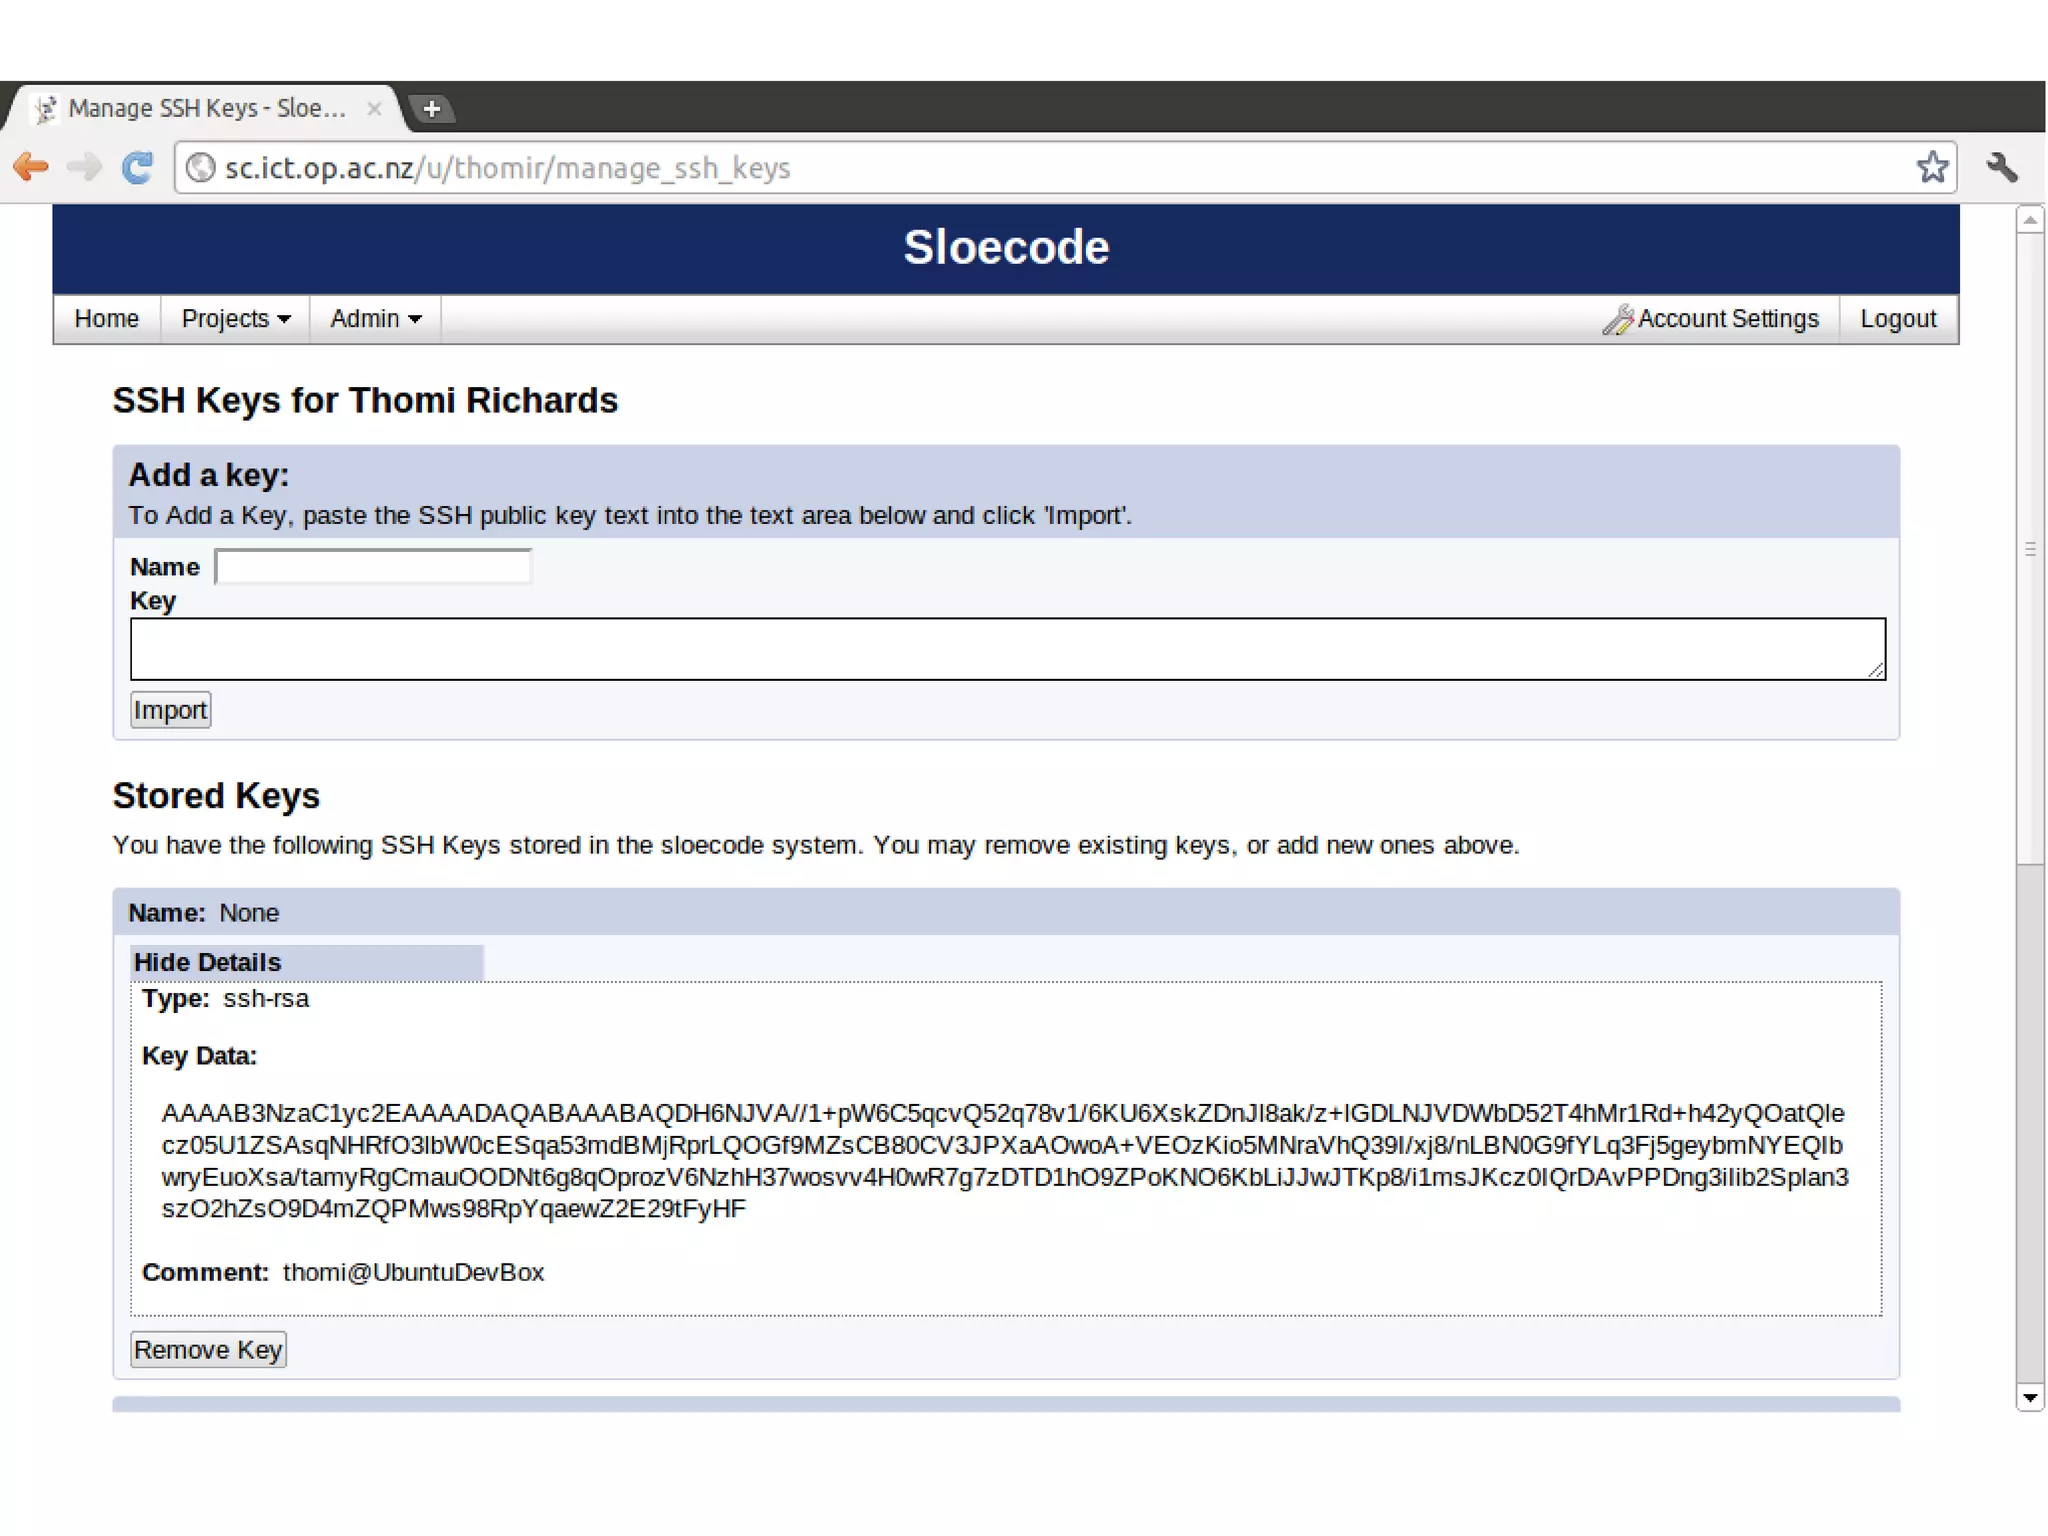Click the browser forward arrow
Image resolution: width=2048 pixels, height=1536 pixels.
pyautogui.click(x=84, y=167)
